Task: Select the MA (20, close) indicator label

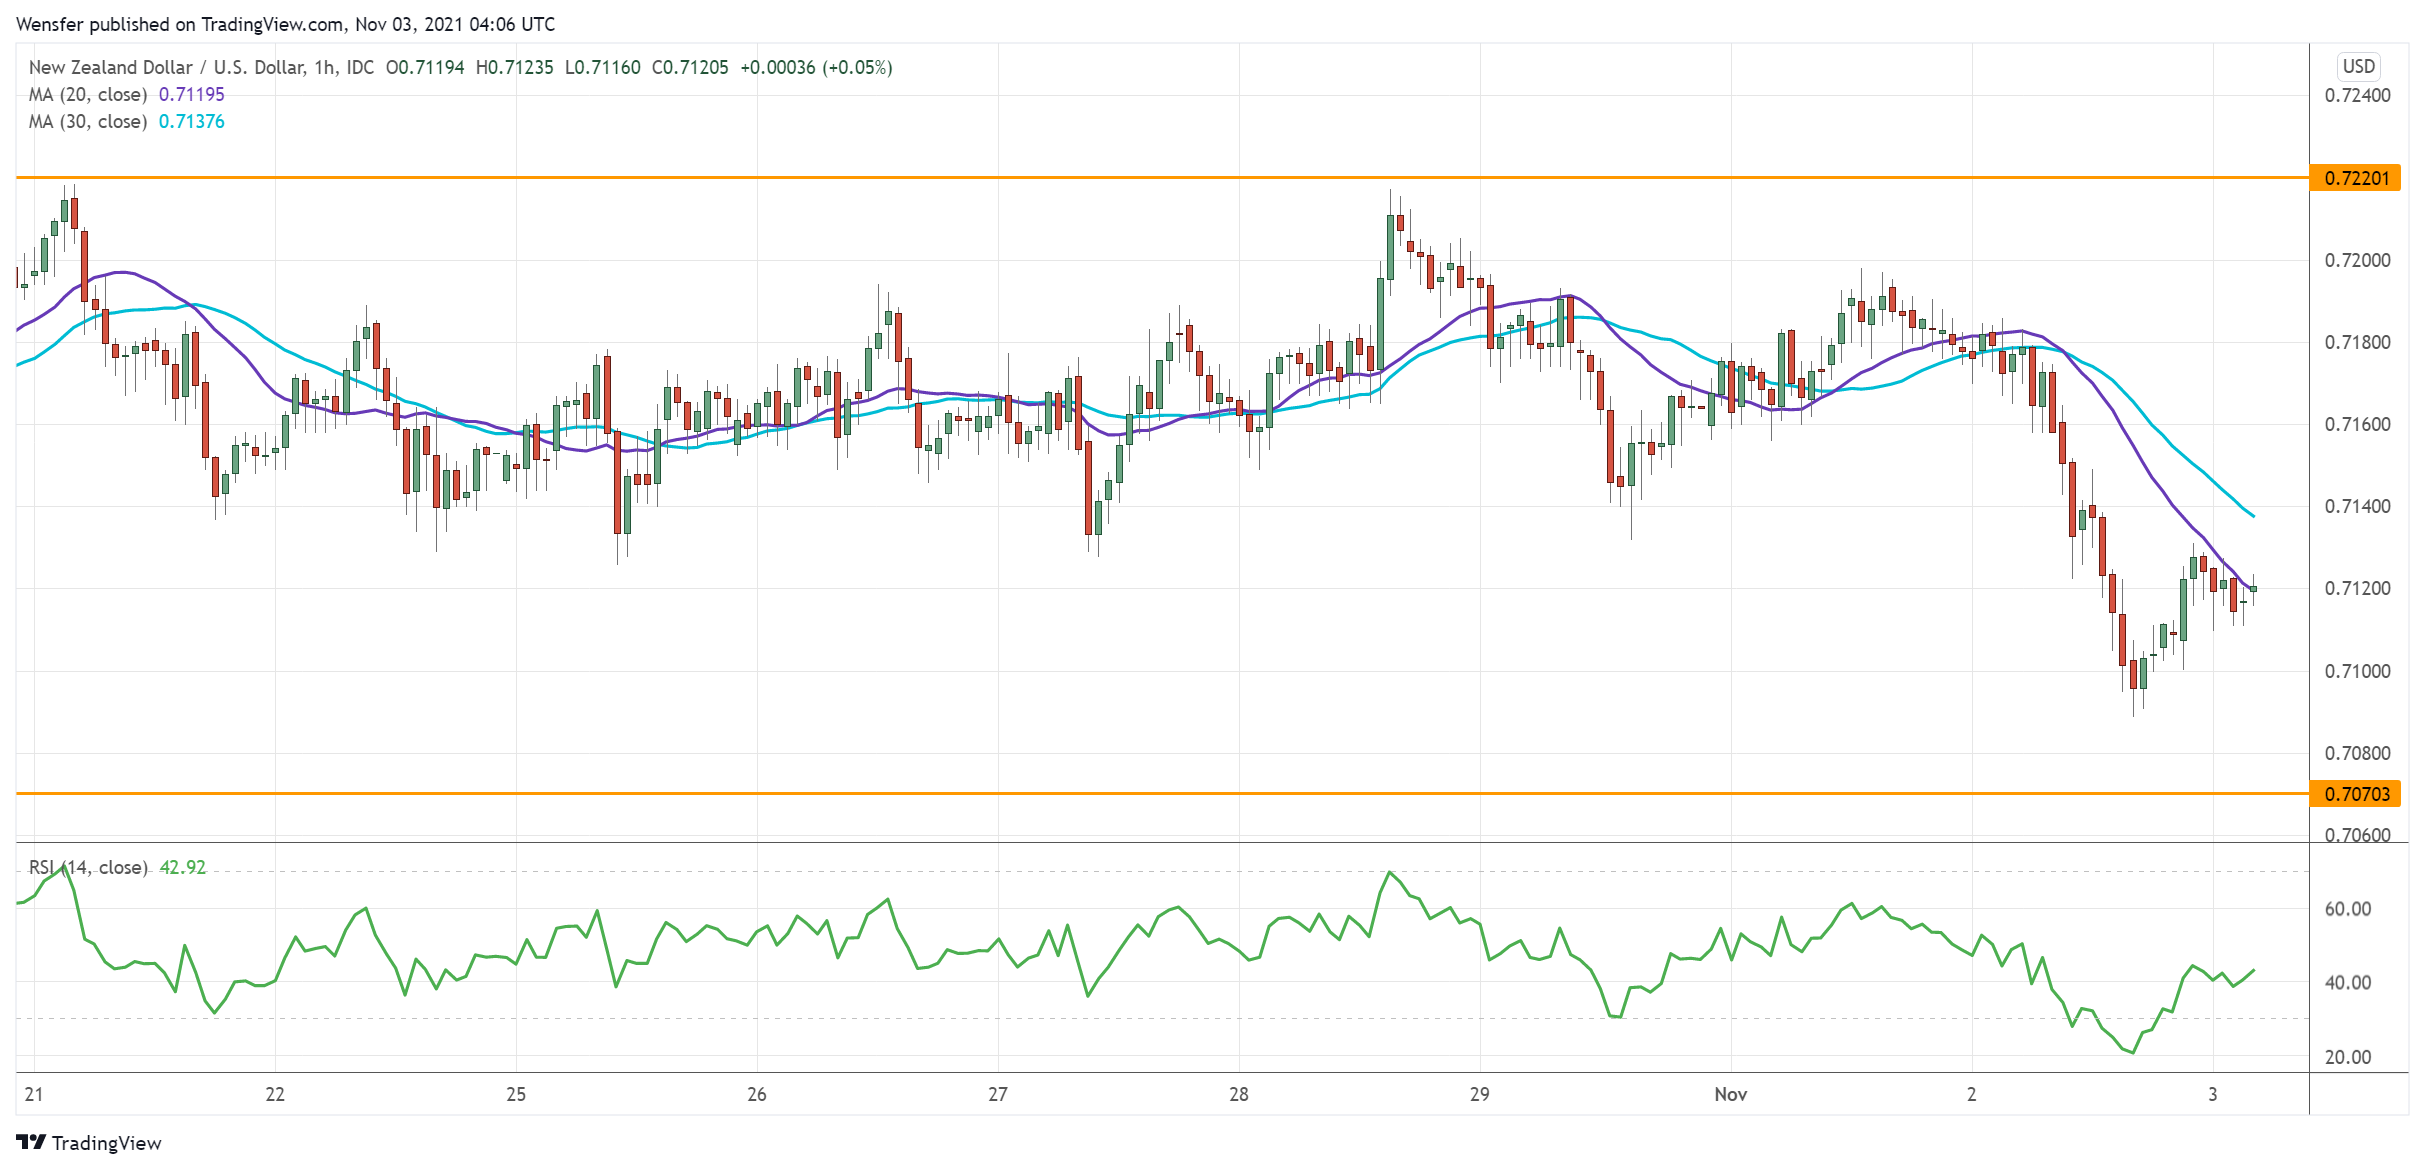Action: [88, 94]
